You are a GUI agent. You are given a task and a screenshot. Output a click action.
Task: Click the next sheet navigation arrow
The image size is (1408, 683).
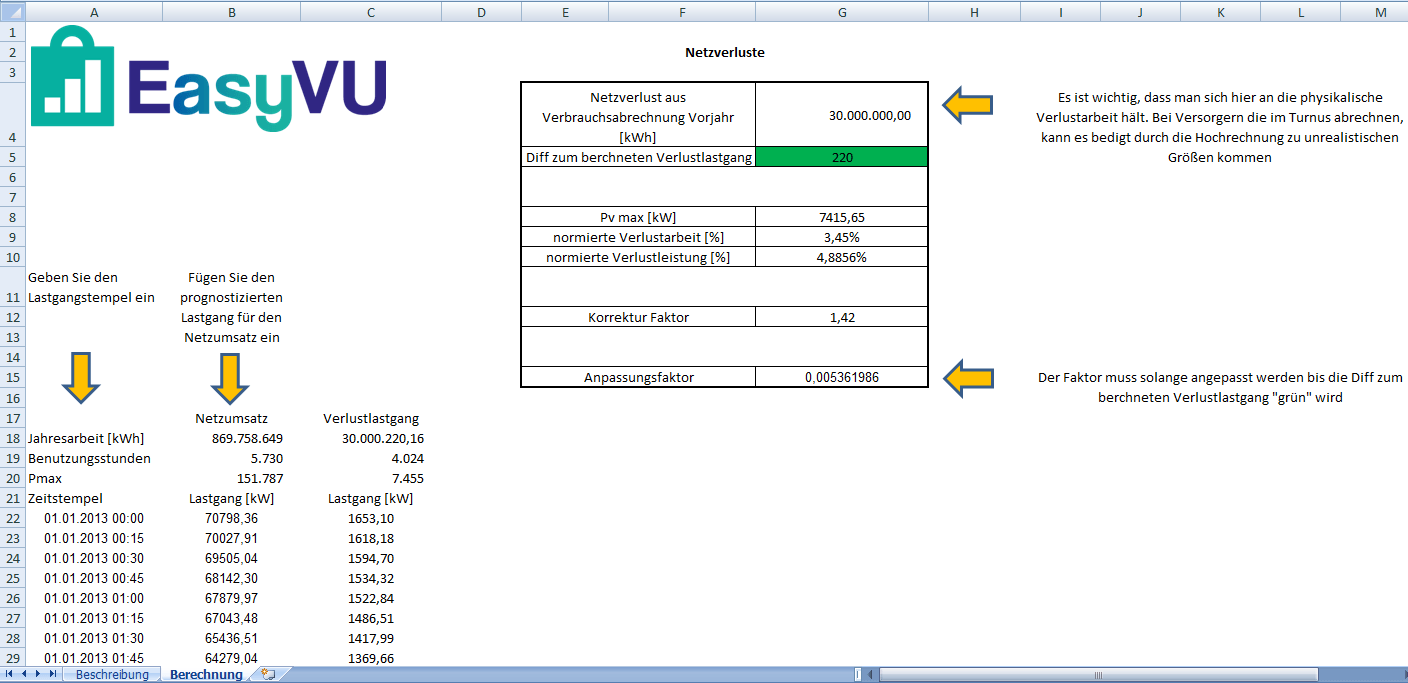(39, 675)
